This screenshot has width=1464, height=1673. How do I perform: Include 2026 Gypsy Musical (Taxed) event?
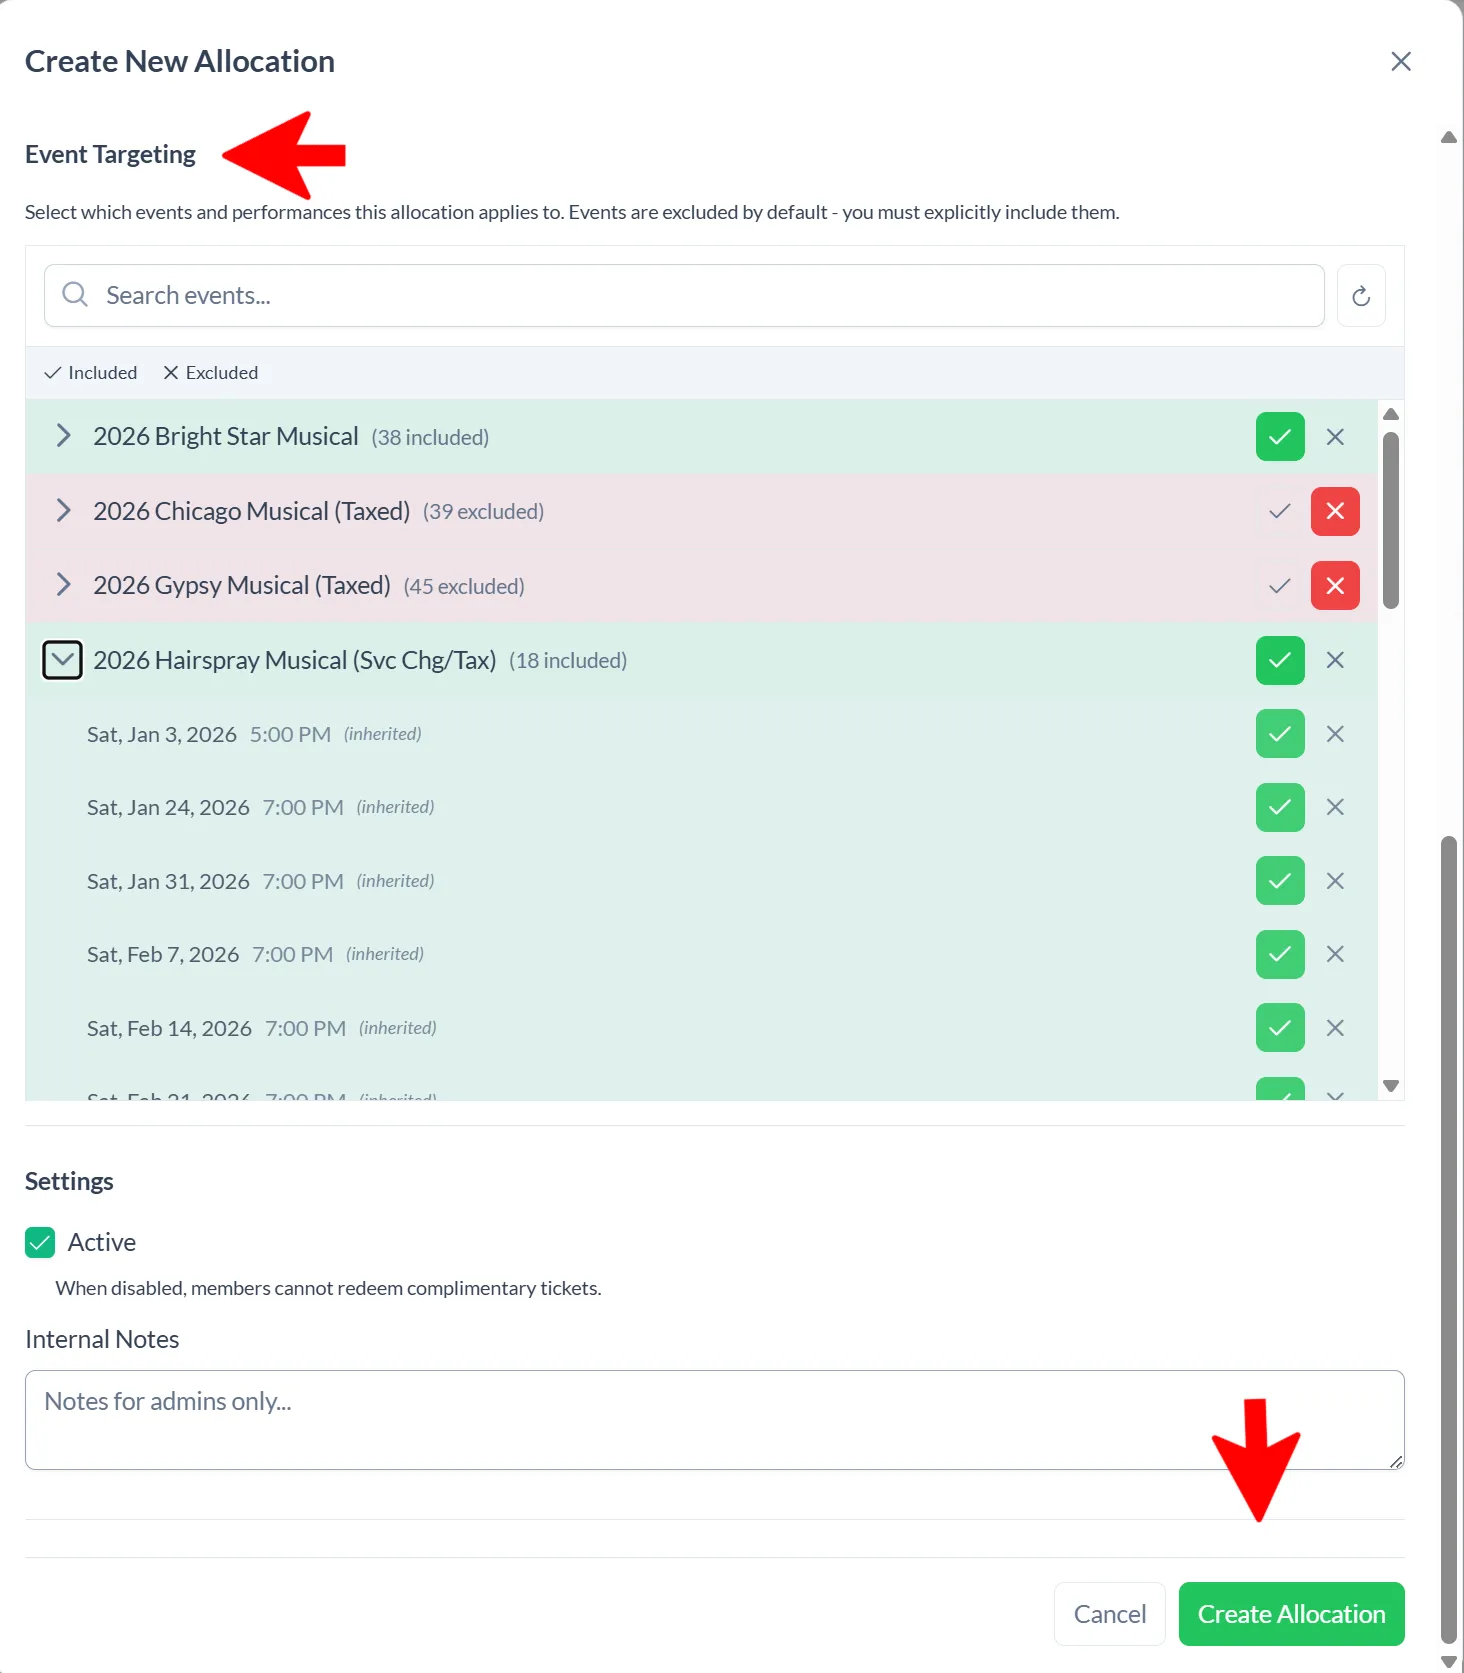coord(1280,586)
